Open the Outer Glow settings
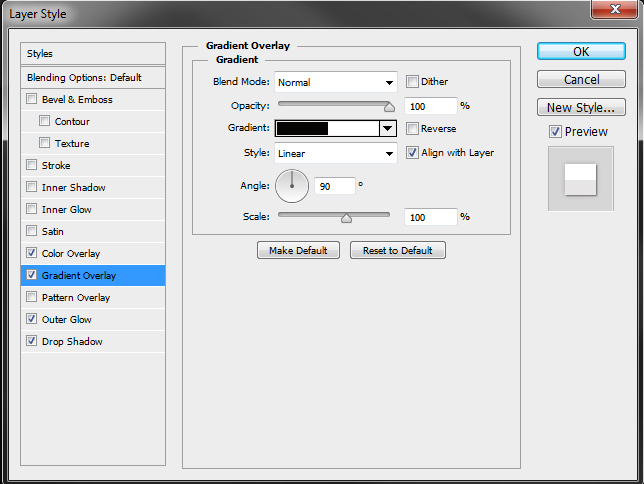This screenshot has height=484, width=644. (x=67, y=320)
